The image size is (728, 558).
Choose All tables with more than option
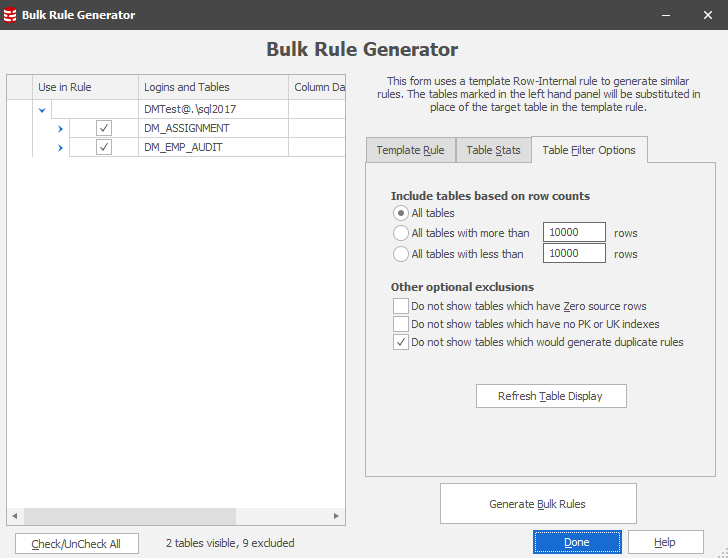point(401,233)
